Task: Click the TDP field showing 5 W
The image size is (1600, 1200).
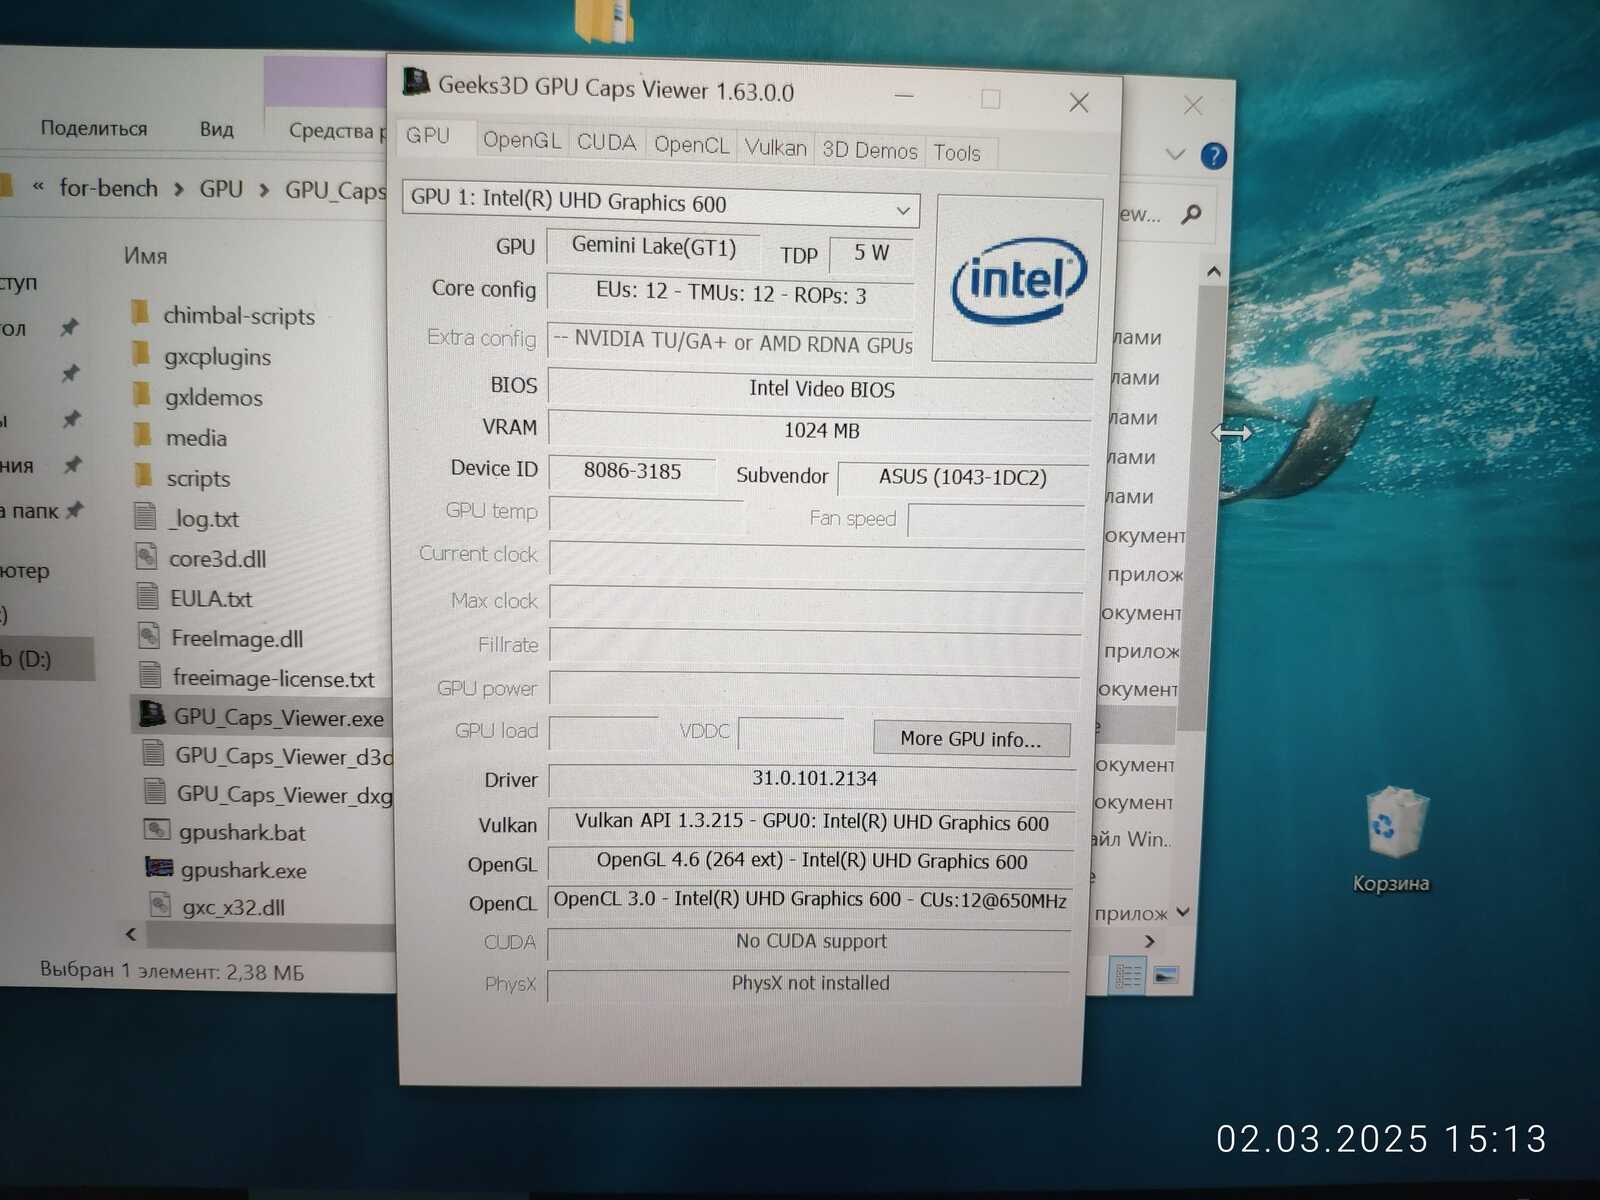Action: pos(871,253)
